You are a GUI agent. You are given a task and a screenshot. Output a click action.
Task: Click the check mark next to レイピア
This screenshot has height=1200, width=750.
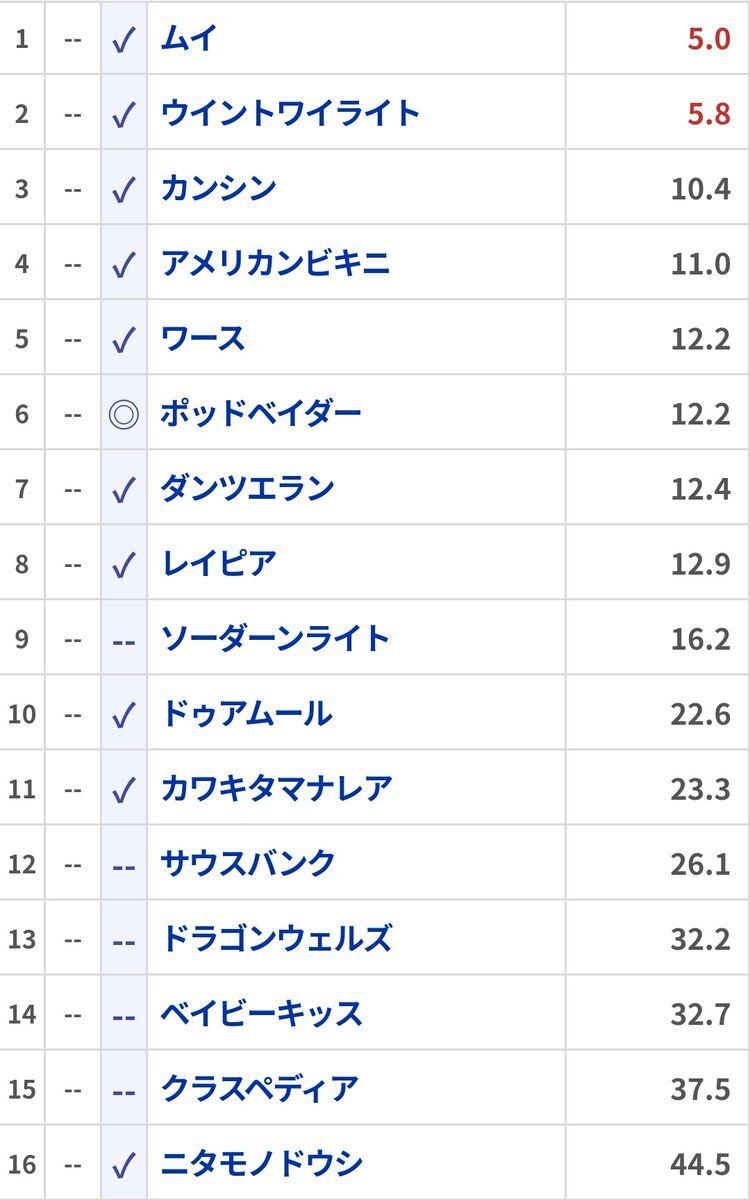pos(123,565)
